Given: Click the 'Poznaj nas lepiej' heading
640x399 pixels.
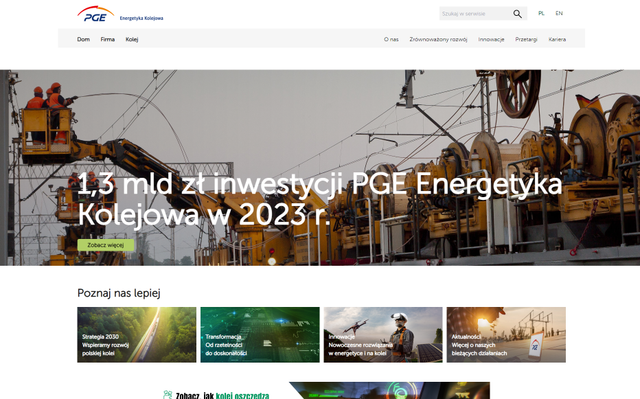Looking at the screenshot, I should [x=119, y=293].
